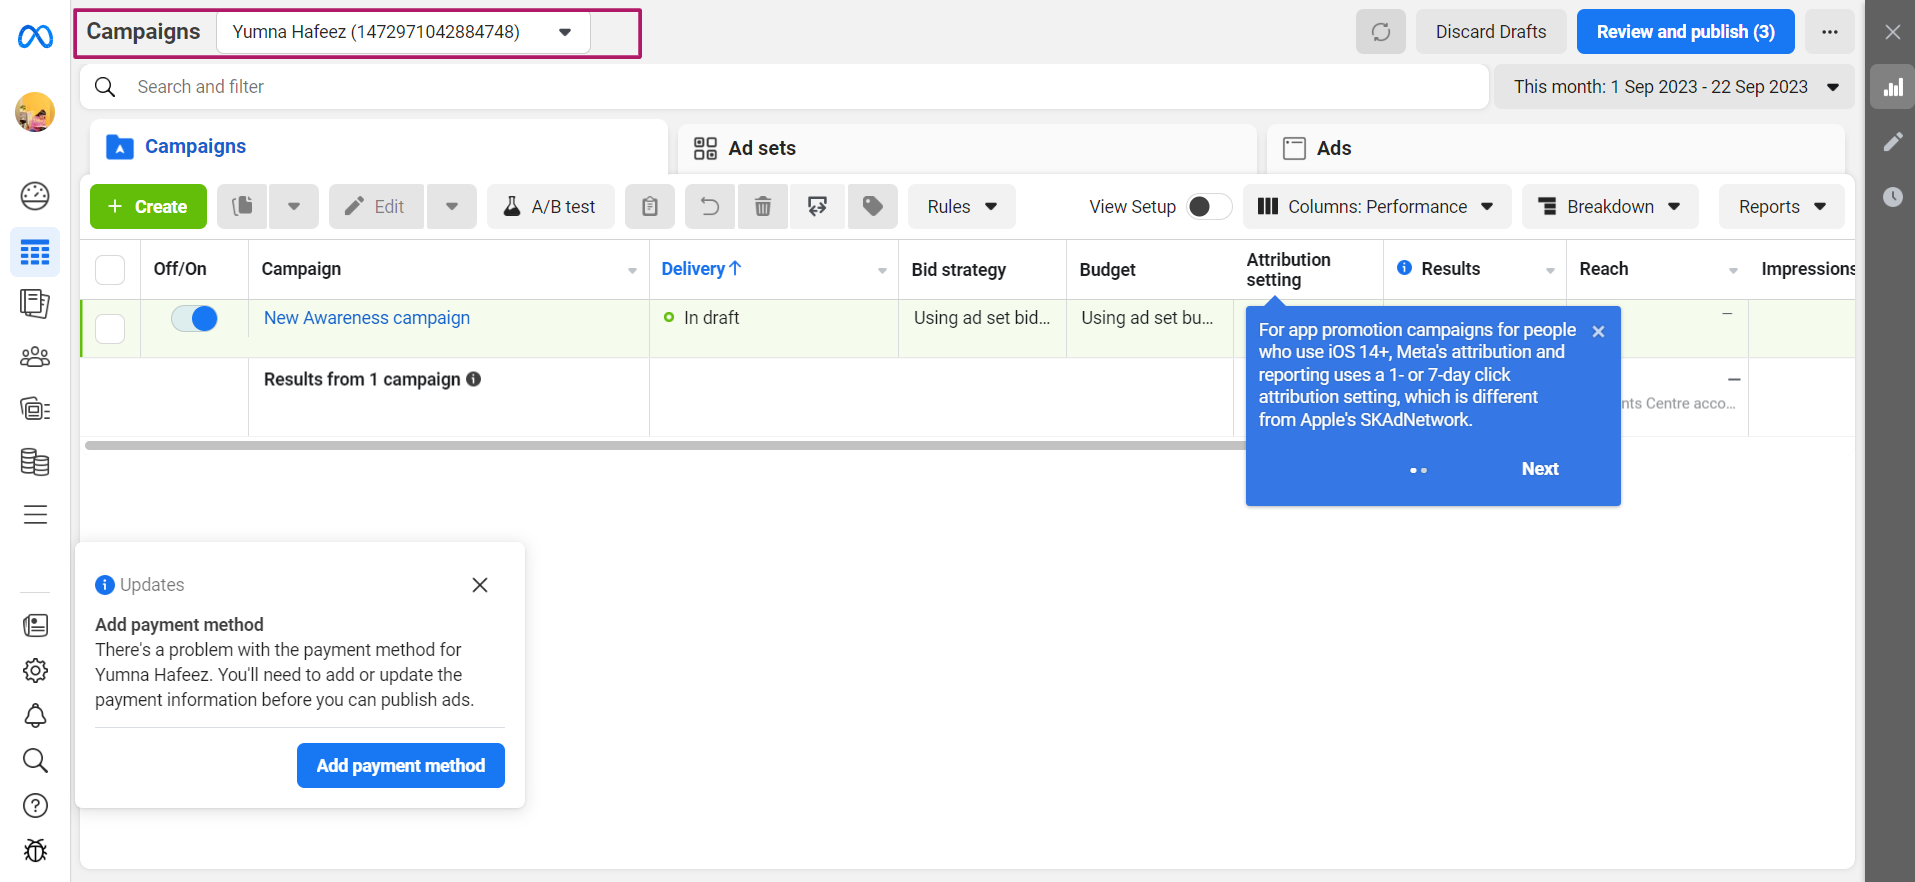Click the duplicate campaign icon

(x=242, y=207)
